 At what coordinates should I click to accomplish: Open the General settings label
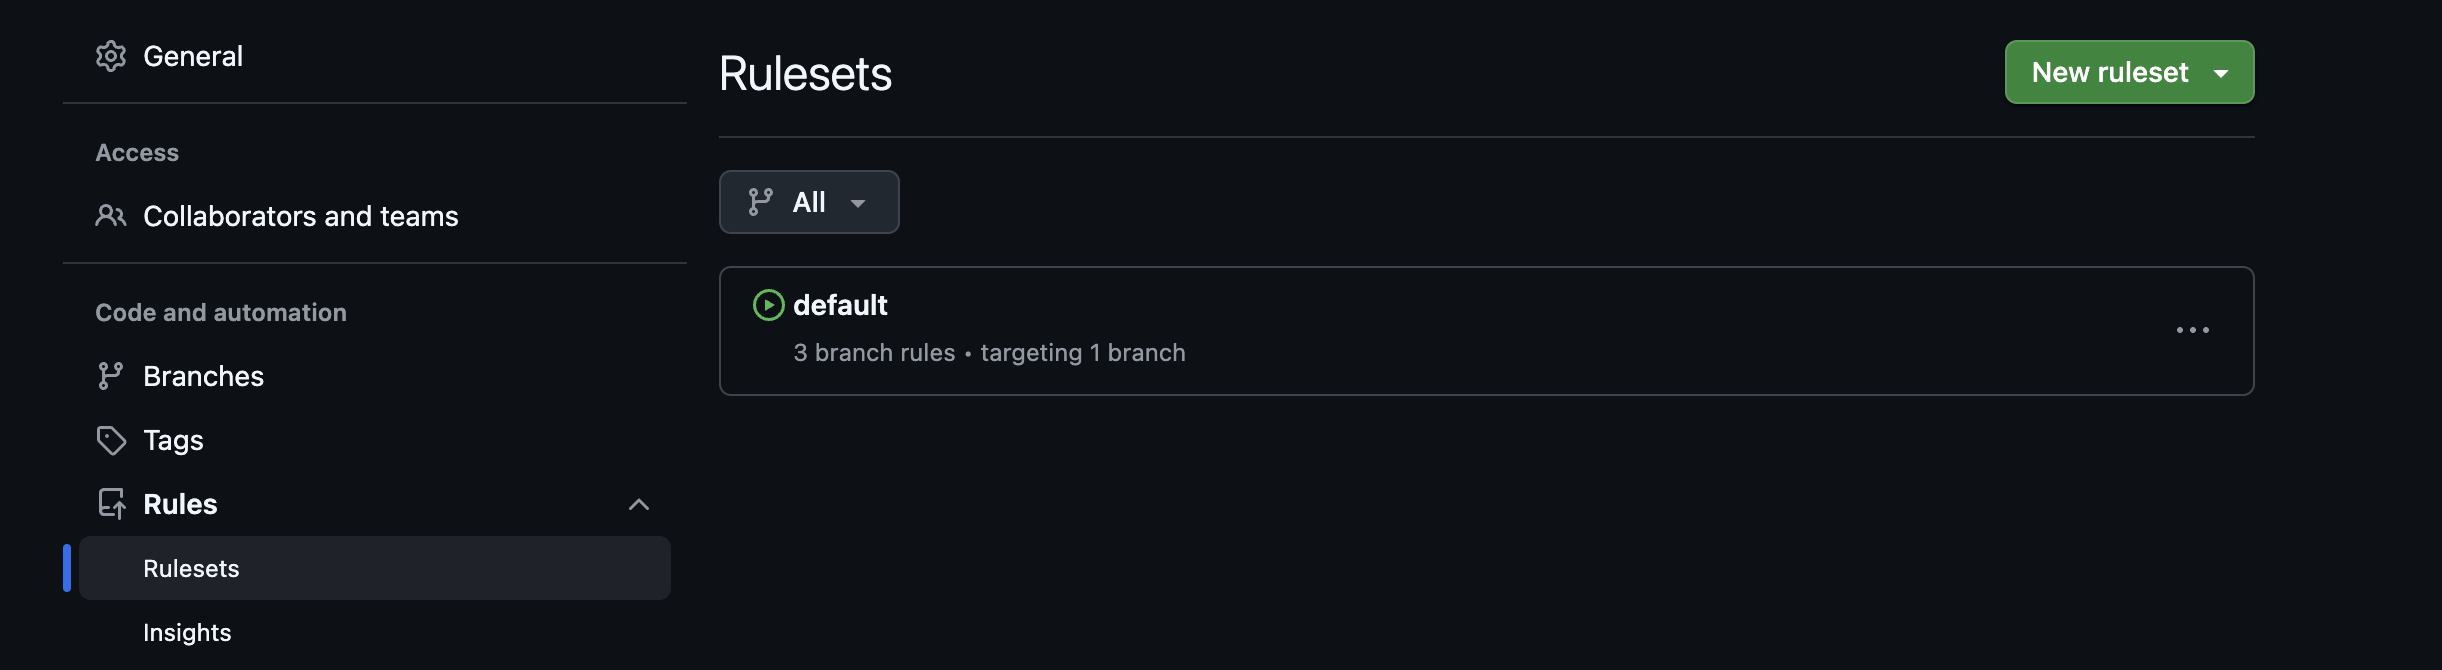pyautogui.click(x=193, y=56)
